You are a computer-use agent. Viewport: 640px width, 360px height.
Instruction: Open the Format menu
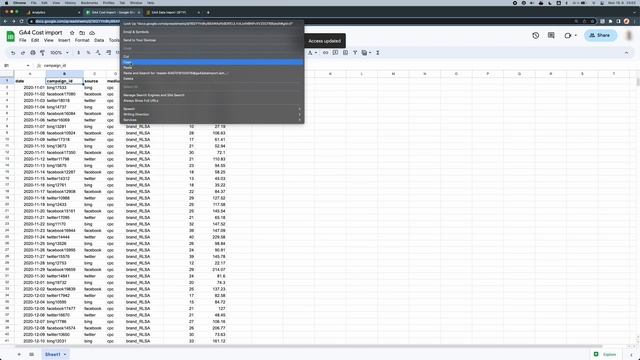[82, 40]
